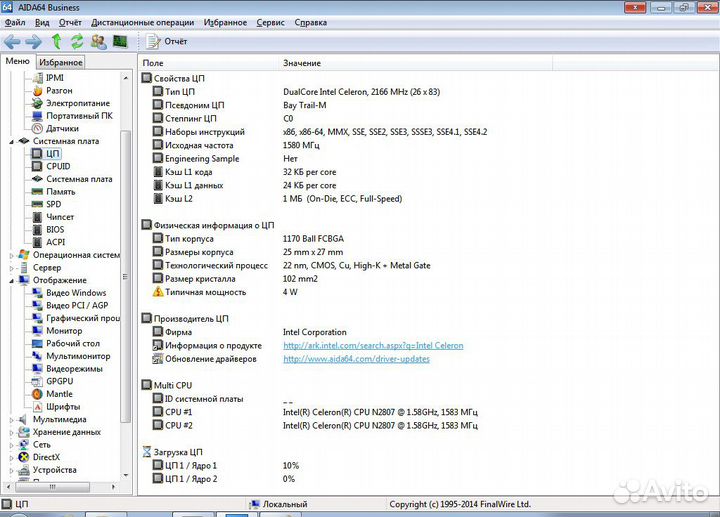720x517 pixels.
Task: Select the Mantle tree item
Action: [59, 393]
